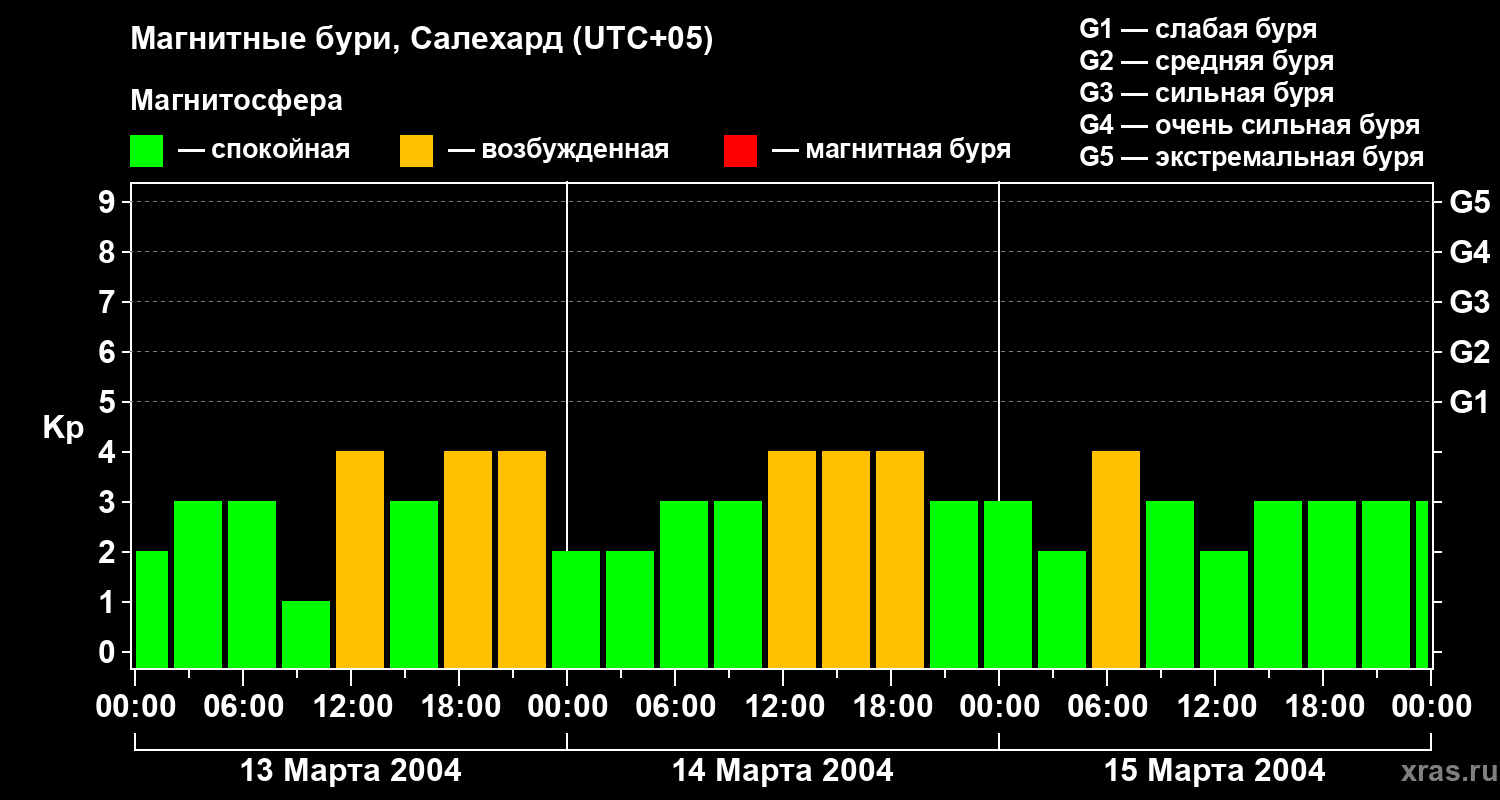Select the '14 Марта 2004' date label

click(783, 771)
